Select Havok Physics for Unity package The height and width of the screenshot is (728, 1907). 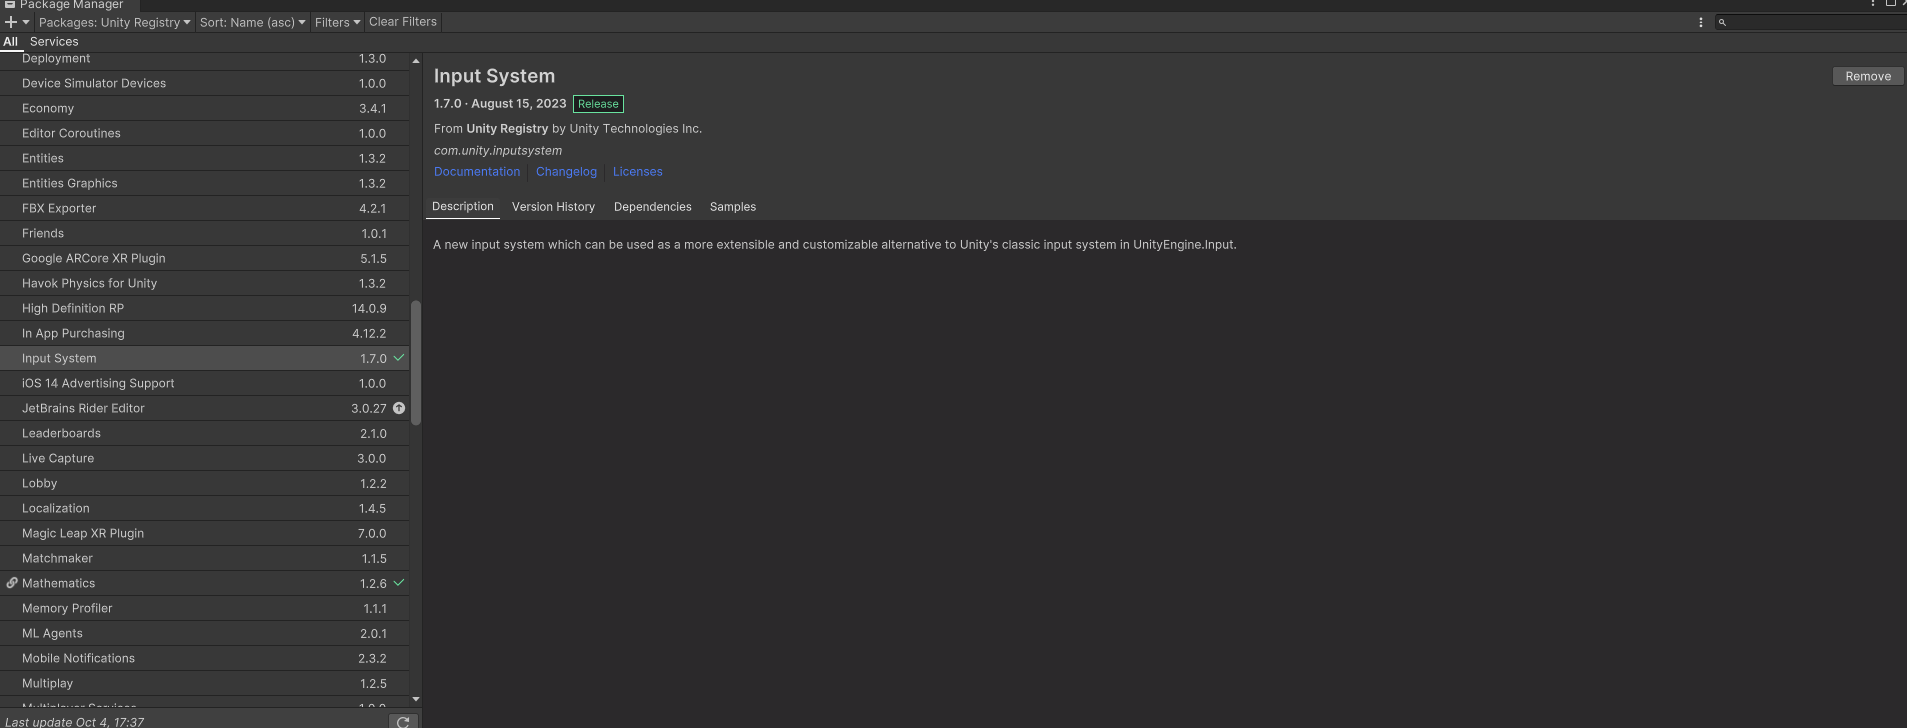click(x=204, y=283)
